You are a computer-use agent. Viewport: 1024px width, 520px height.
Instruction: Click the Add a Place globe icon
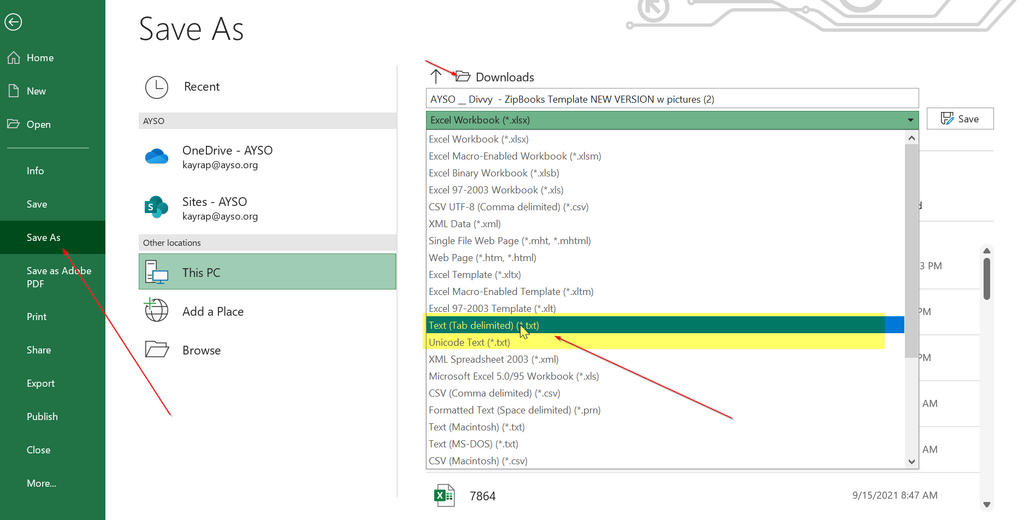(156, 311)
